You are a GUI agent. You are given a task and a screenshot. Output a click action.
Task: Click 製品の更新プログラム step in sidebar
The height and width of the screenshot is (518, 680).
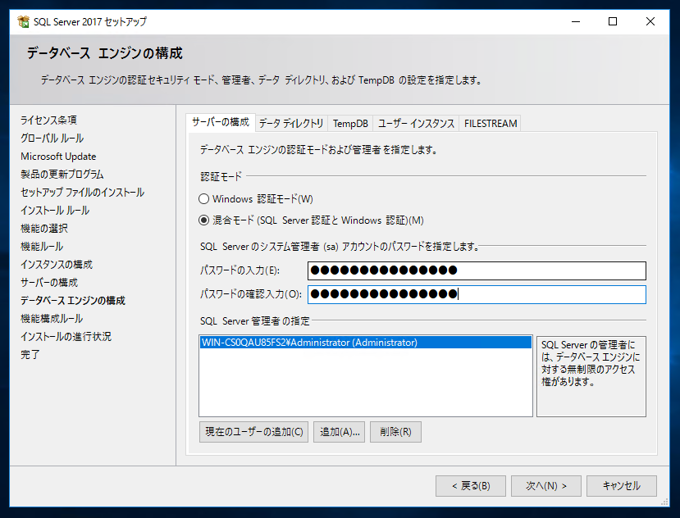tap(62, 174)
